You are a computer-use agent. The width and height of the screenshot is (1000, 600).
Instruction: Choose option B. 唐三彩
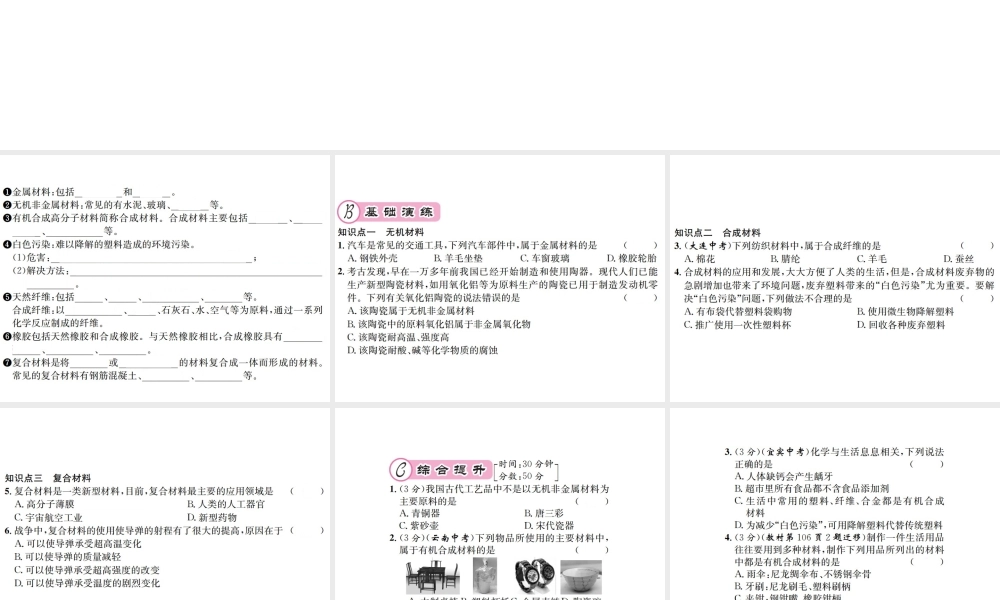pyautogui.click(x=544, y=513)
